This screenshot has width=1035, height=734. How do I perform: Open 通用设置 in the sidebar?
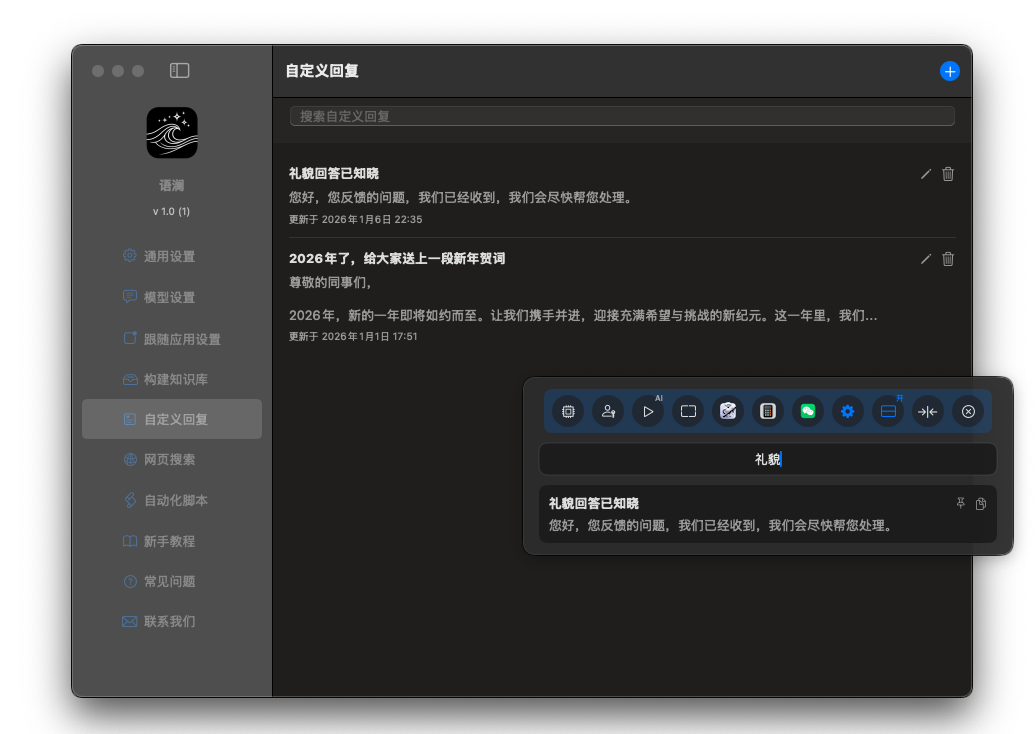coord(169,256)
